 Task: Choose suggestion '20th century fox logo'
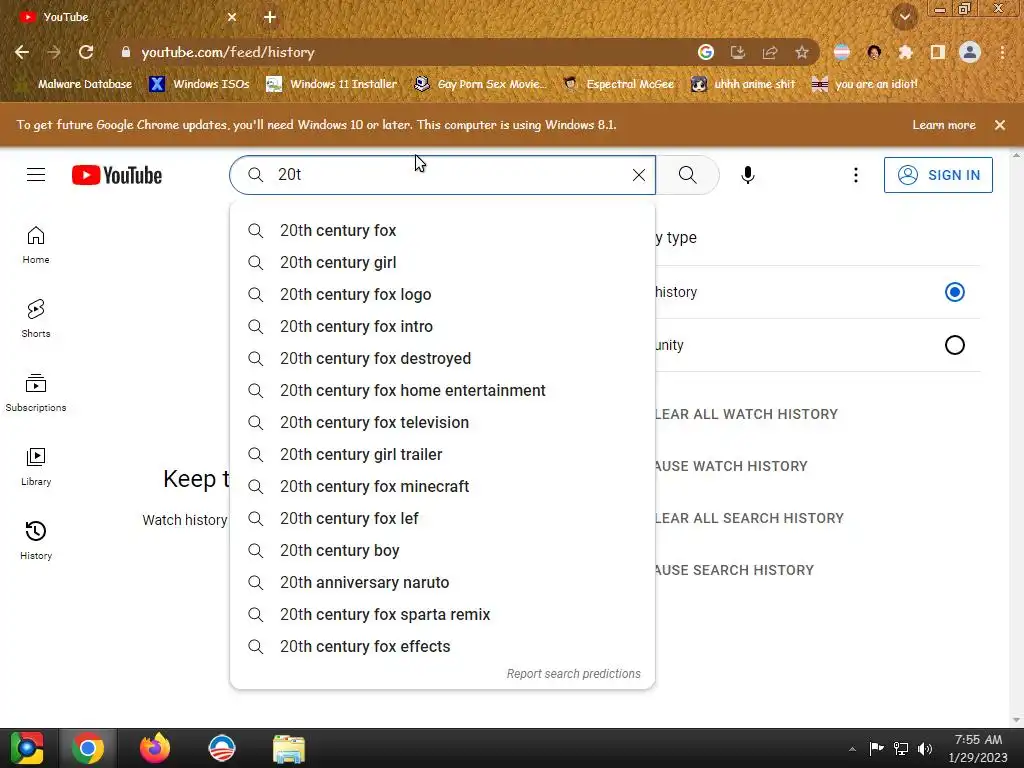tap(442, 295)
